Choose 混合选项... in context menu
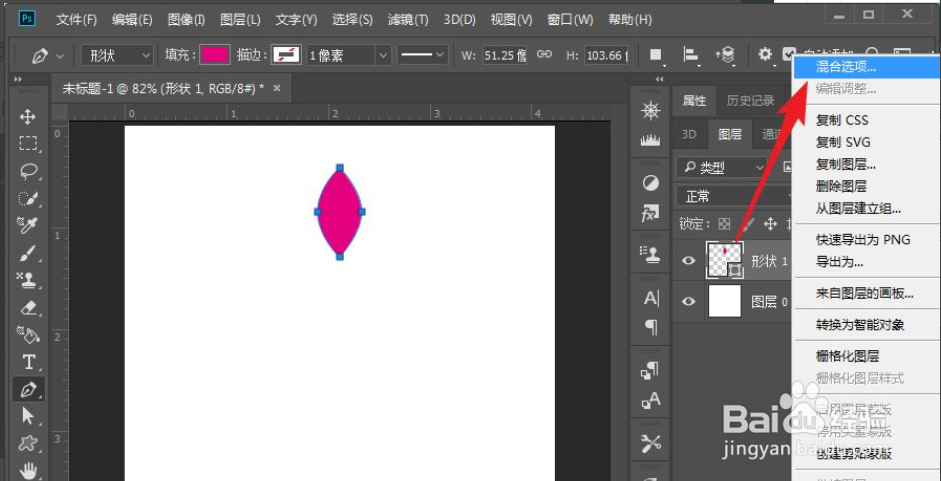 (867, 67)
